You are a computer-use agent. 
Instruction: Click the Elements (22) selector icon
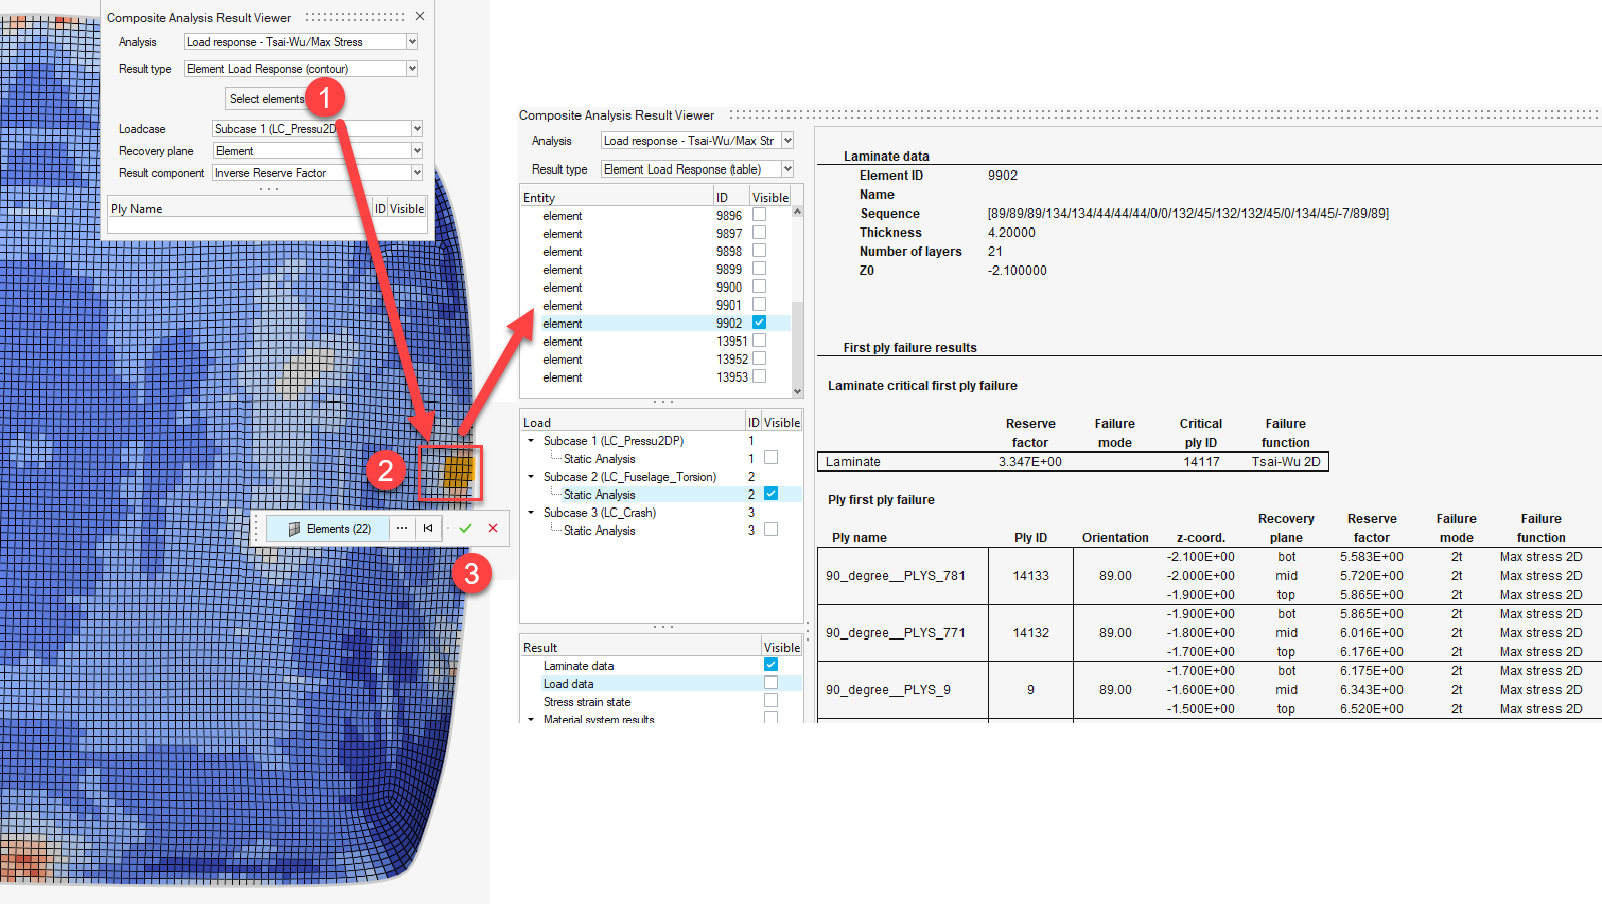[294, 529]
